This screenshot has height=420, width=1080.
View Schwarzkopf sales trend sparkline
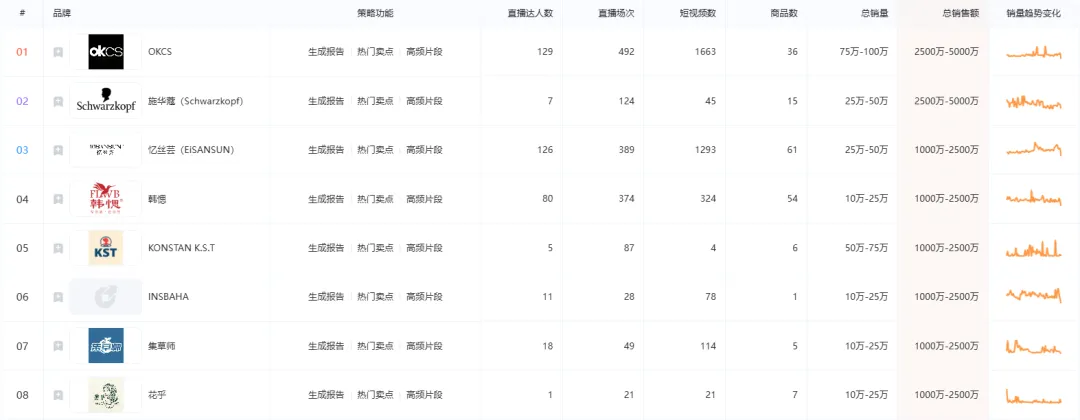pos(1034,103)
